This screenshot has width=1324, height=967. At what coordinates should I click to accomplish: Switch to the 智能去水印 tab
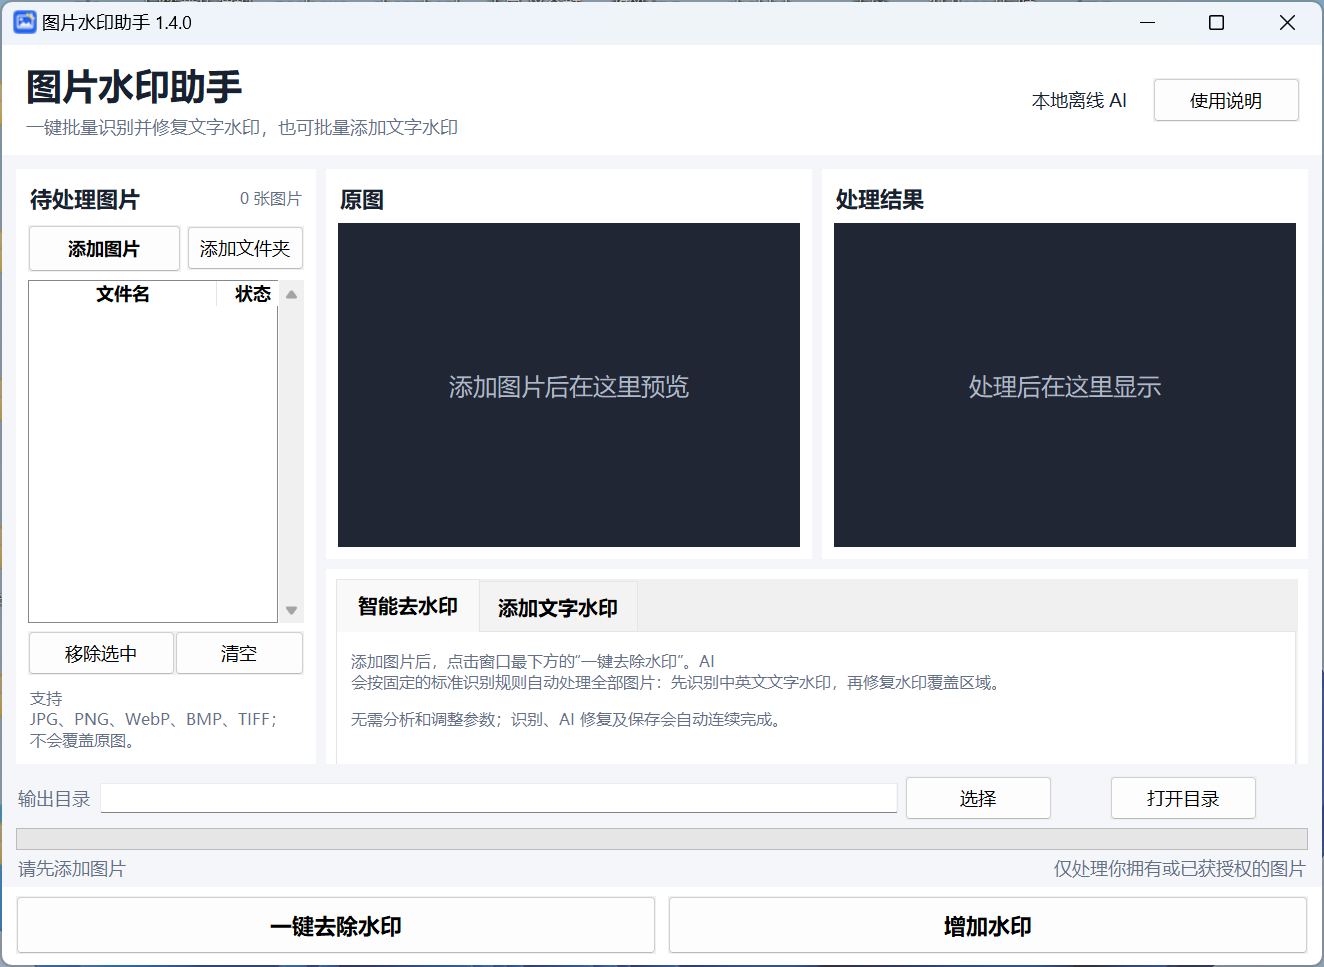408,606
